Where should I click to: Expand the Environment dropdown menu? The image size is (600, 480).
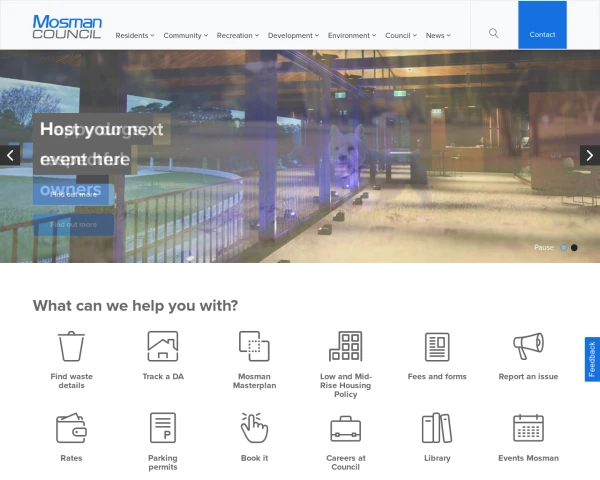(x=352, y=36)
